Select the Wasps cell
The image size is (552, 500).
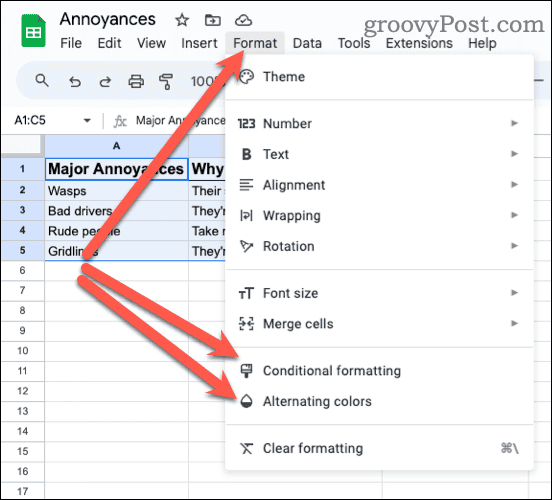(x=117, y=191)
